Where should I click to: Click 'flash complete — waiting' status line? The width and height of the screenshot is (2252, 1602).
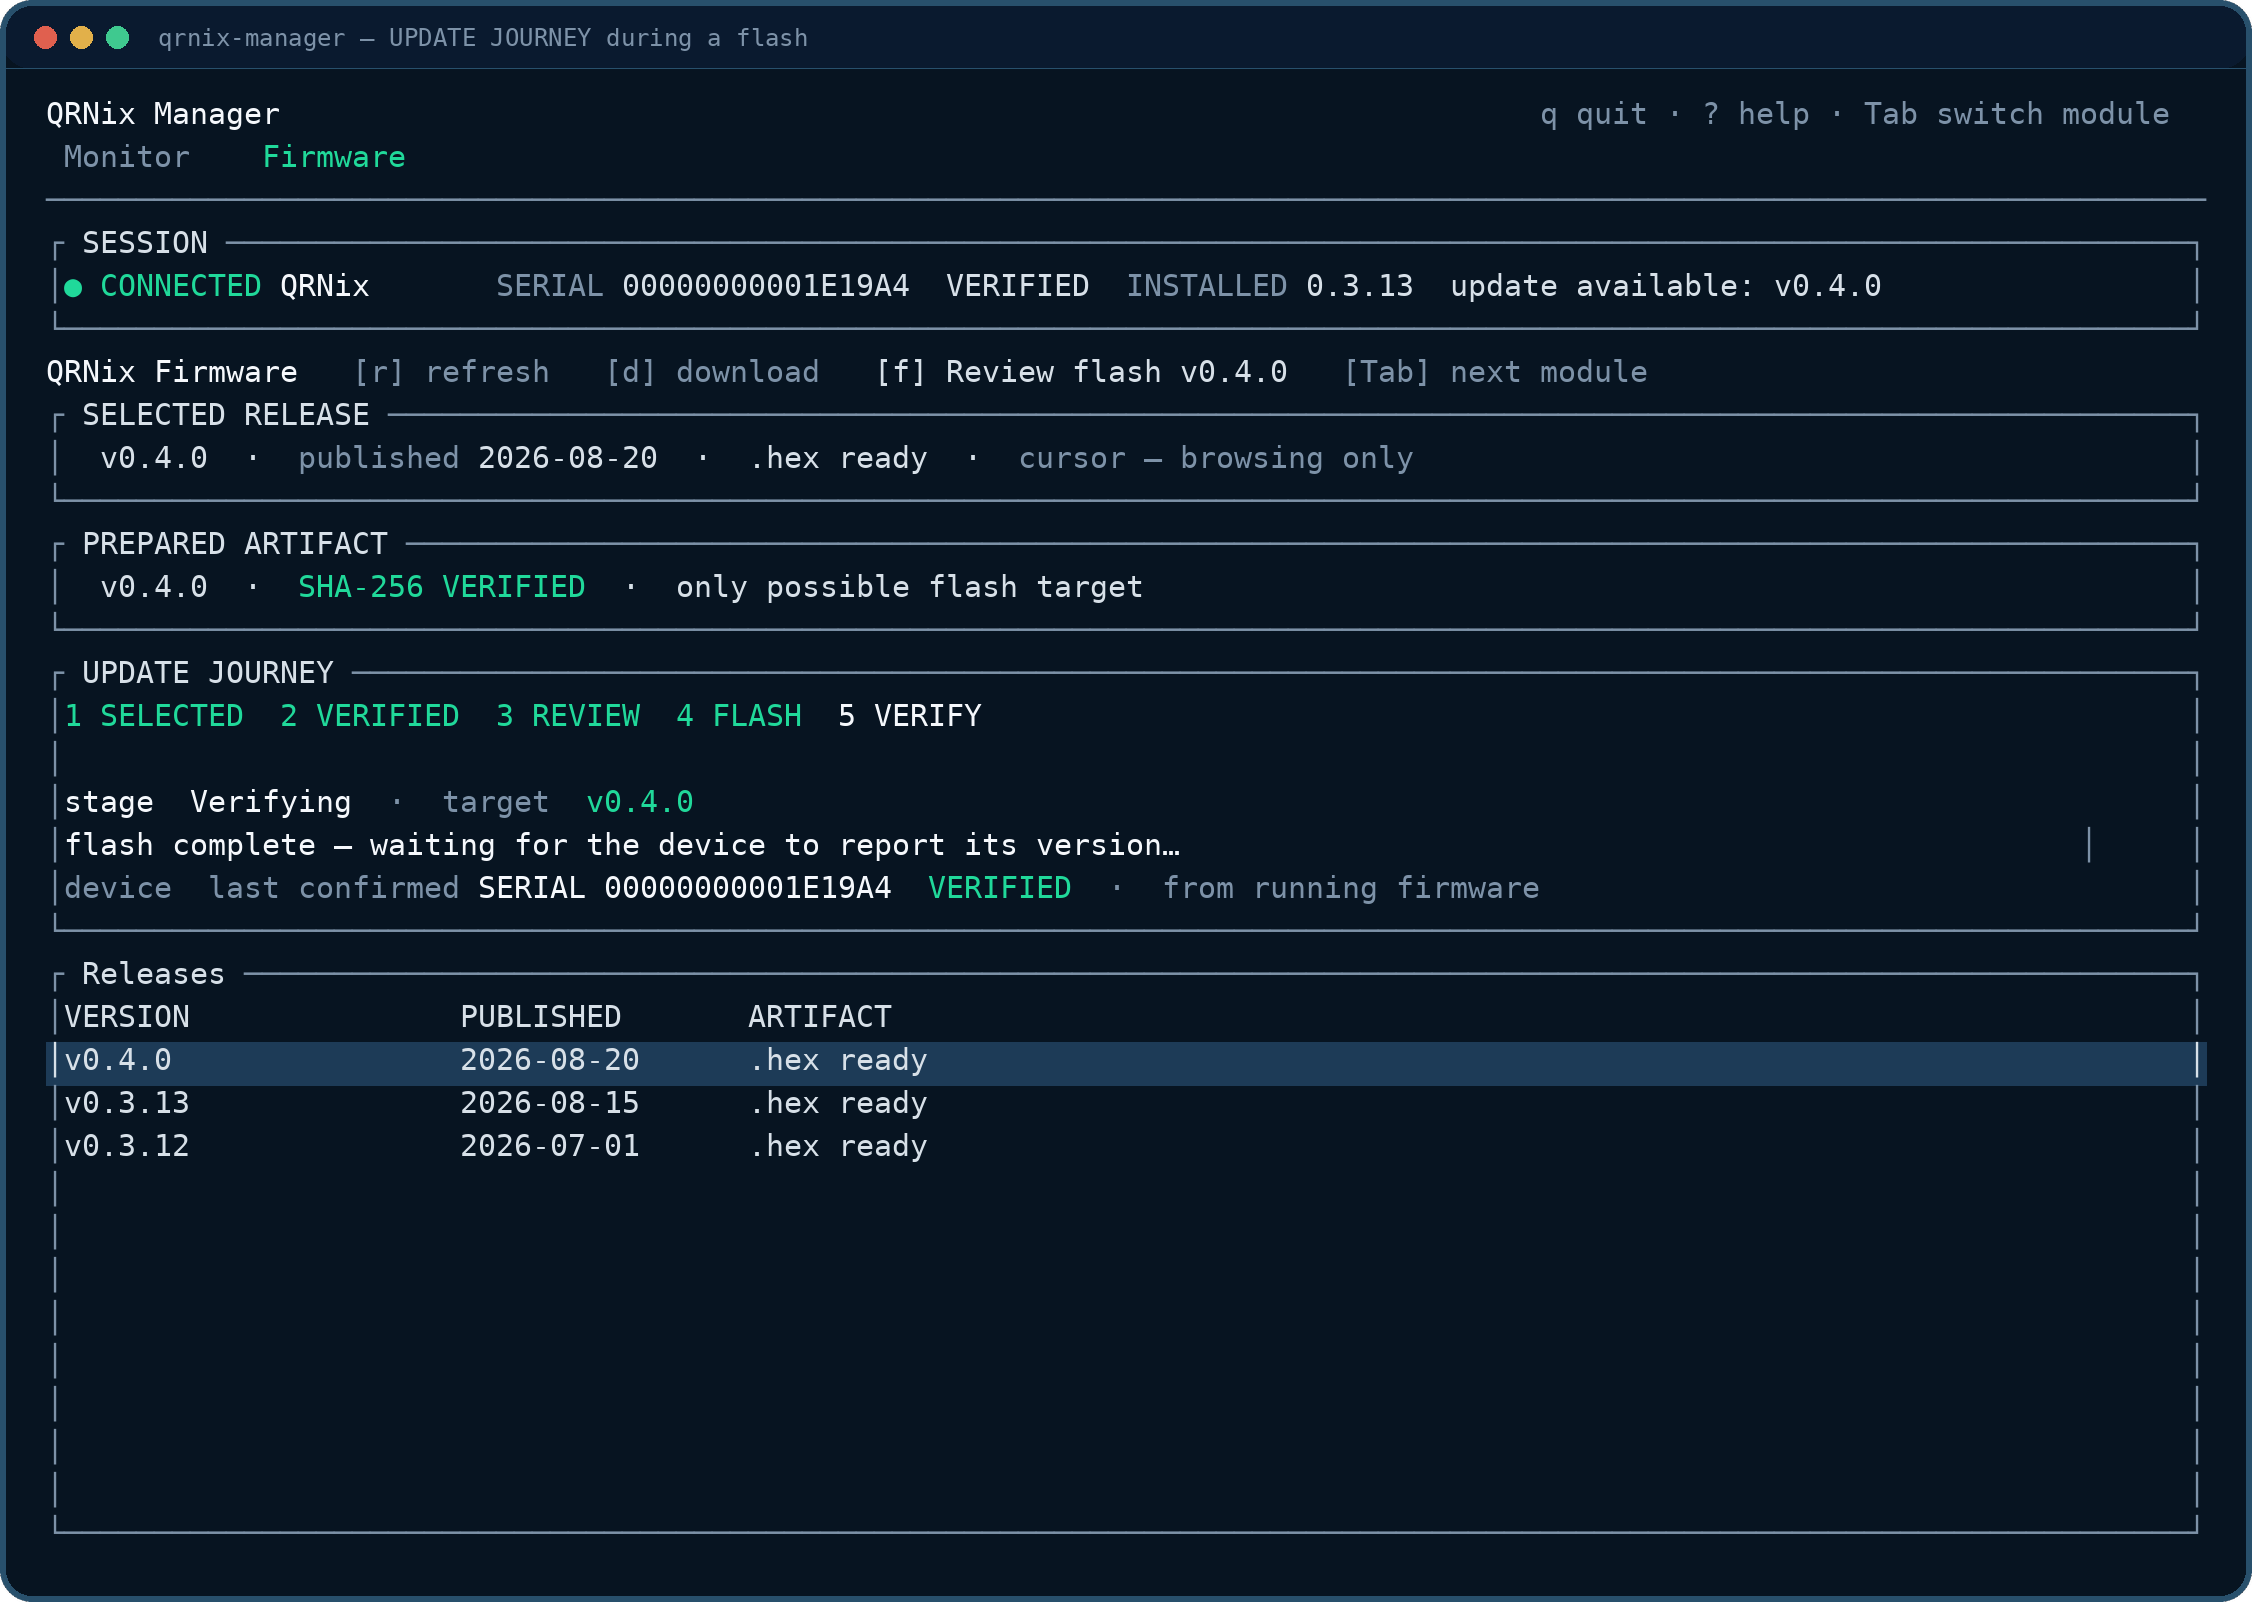click(622, 845)
